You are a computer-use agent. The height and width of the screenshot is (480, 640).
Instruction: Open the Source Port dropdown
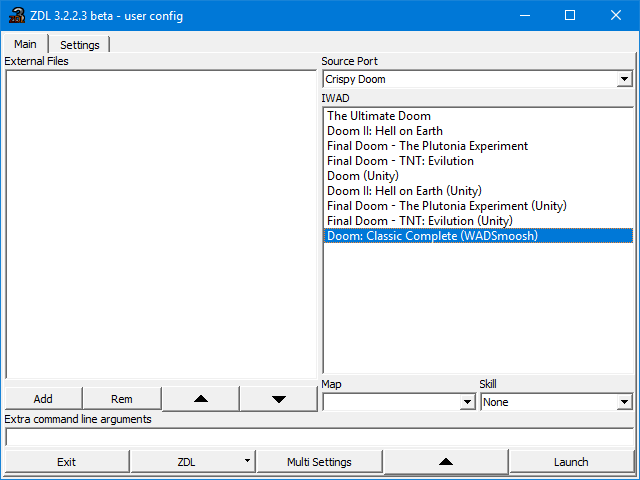click(624, 79)
